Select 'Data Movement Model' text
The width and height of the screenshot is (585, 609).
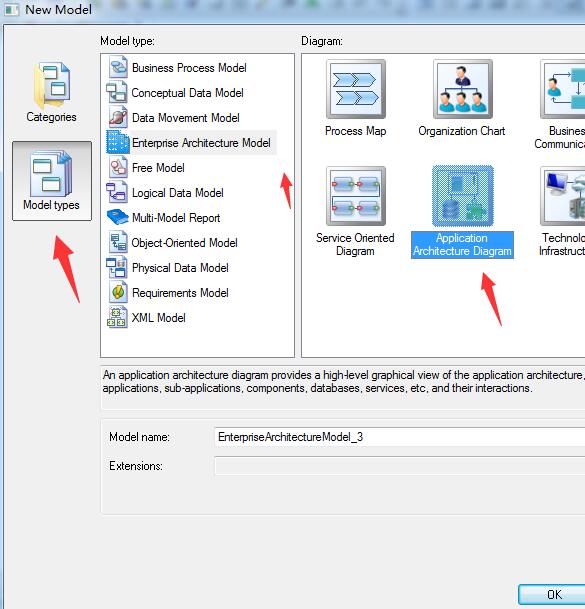point(186,118)
